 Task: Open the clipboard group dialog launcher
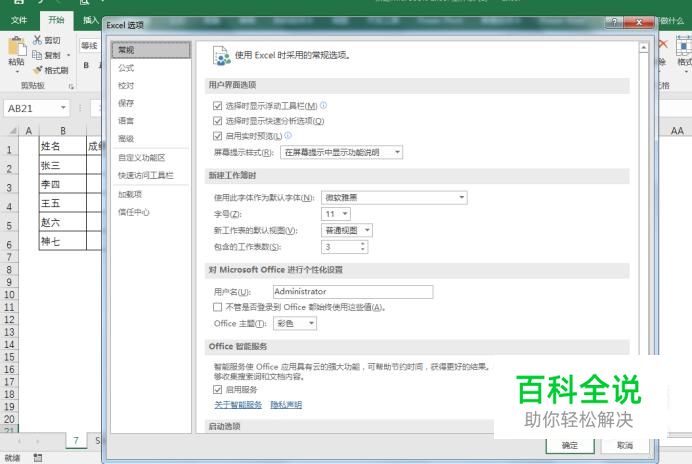point(71,87)
